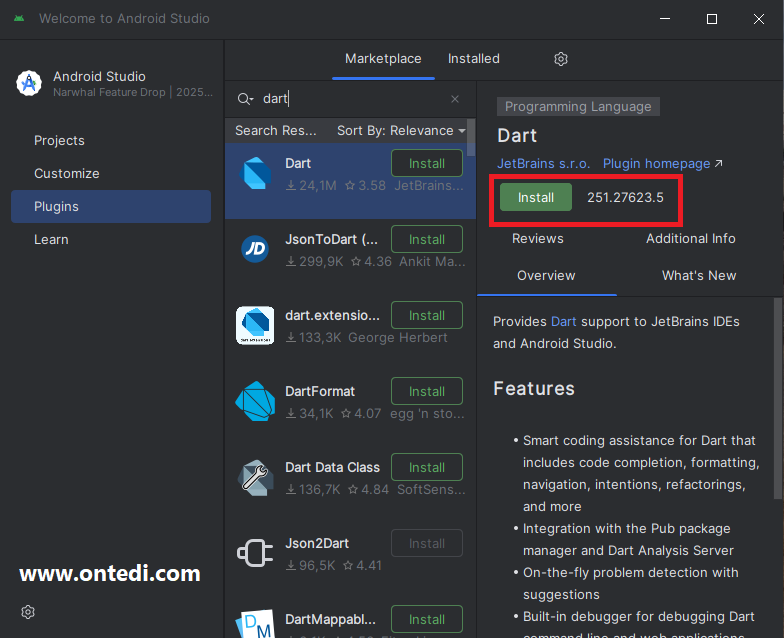Click the results list scrollbar
This screenshot has height=639, width=784.
pyautogui.click(x=471, y=138)
